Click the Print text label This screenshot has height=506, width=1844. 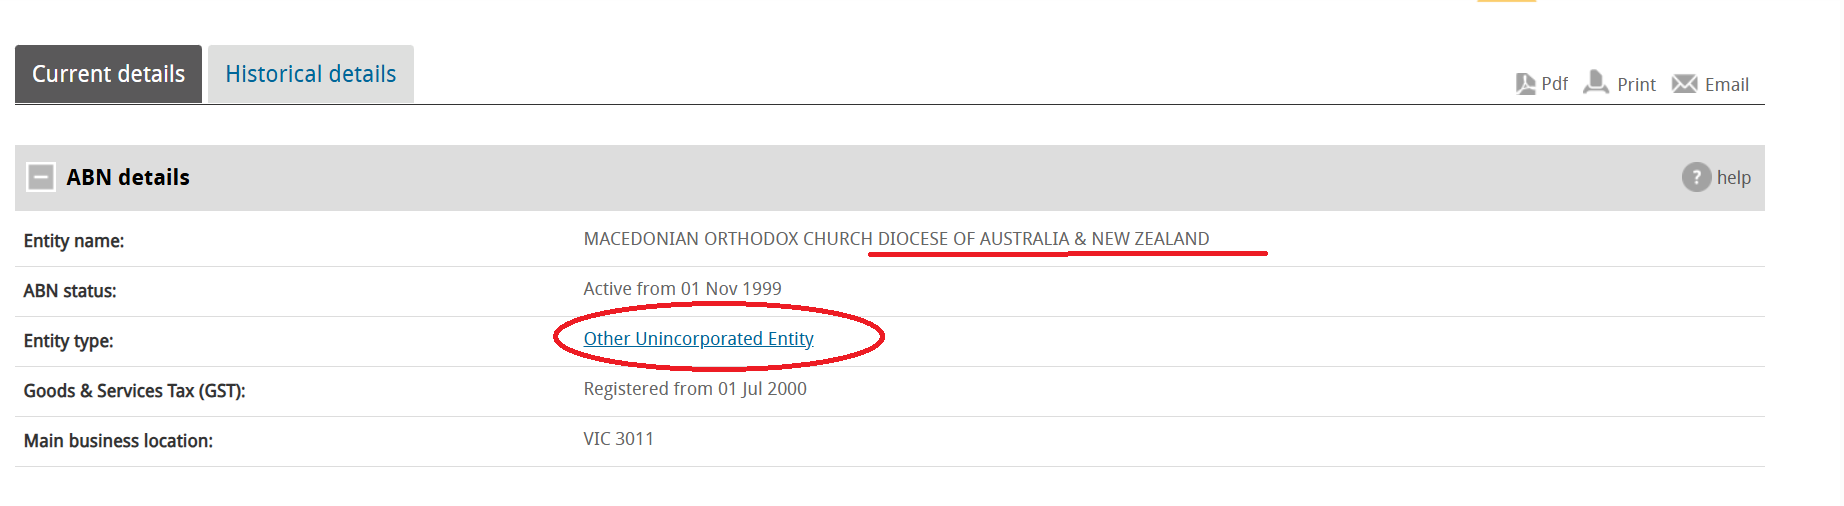coord(1636,85)
